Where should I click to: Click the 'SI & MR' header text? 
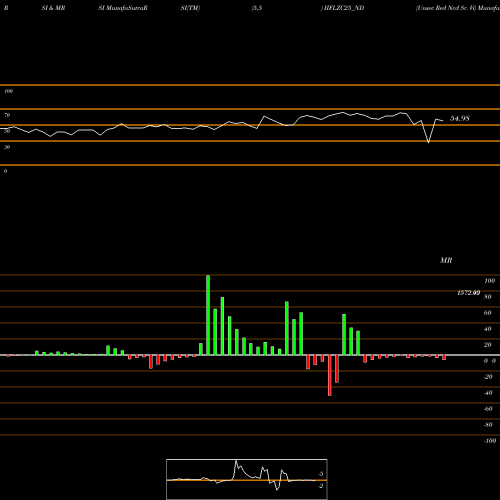pos(53,8)
